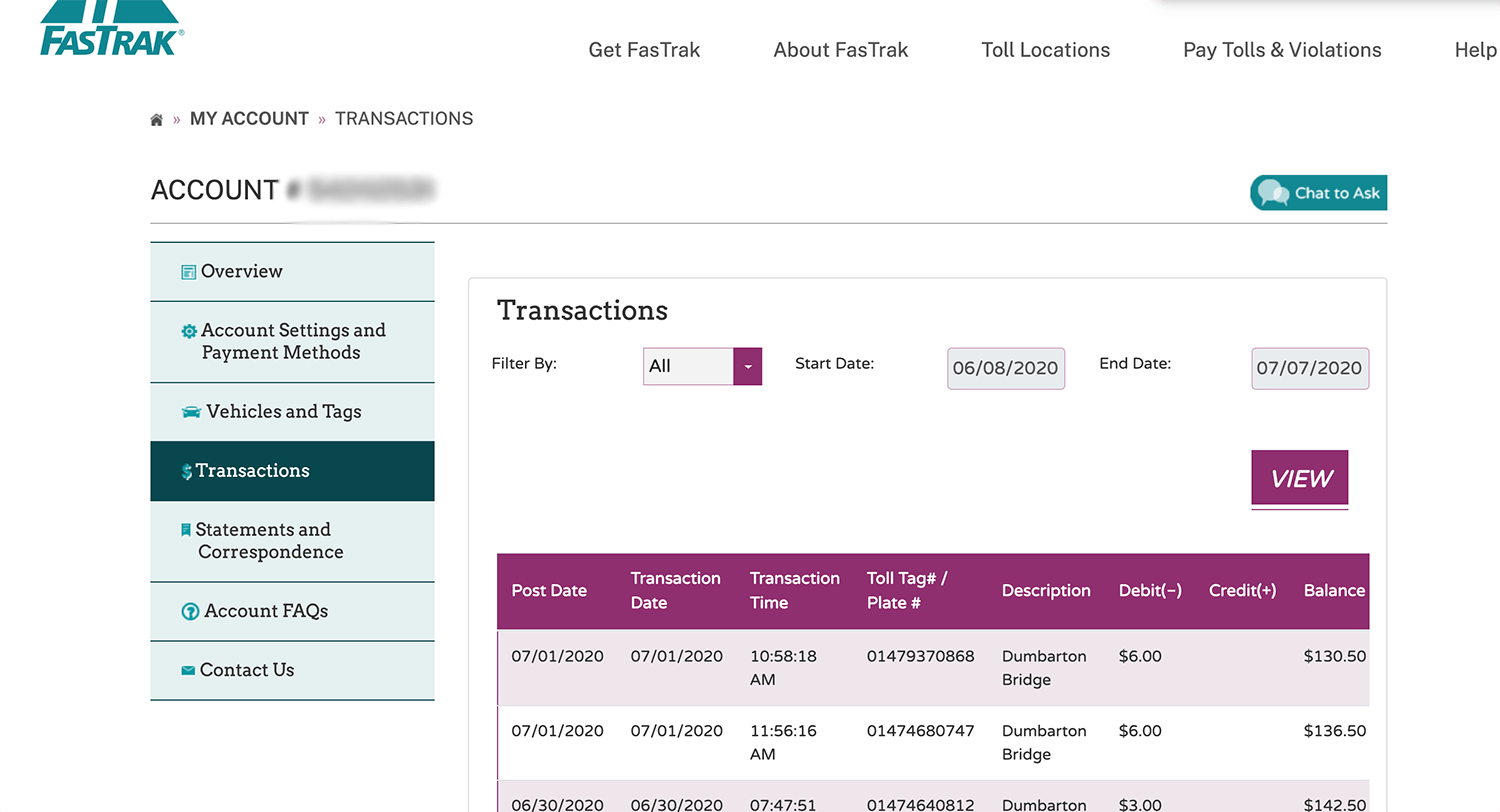This screenshot has height=812, width=1500.
Task: Click the TRANSACTIONS breadcrumb text
Action: pos(404,119)
